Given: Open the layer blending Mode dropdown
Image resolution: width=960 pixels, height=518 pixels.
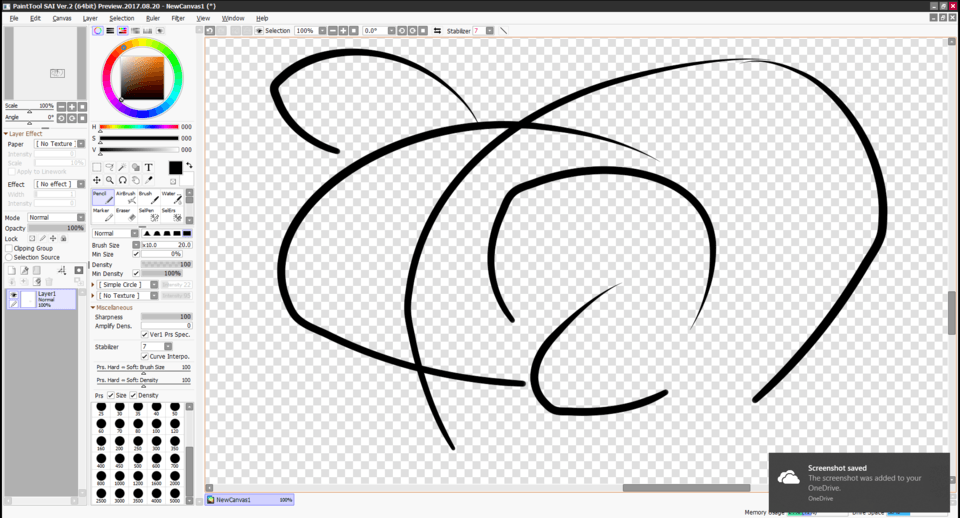Looking at the screenshot, I should click(56, 217).
